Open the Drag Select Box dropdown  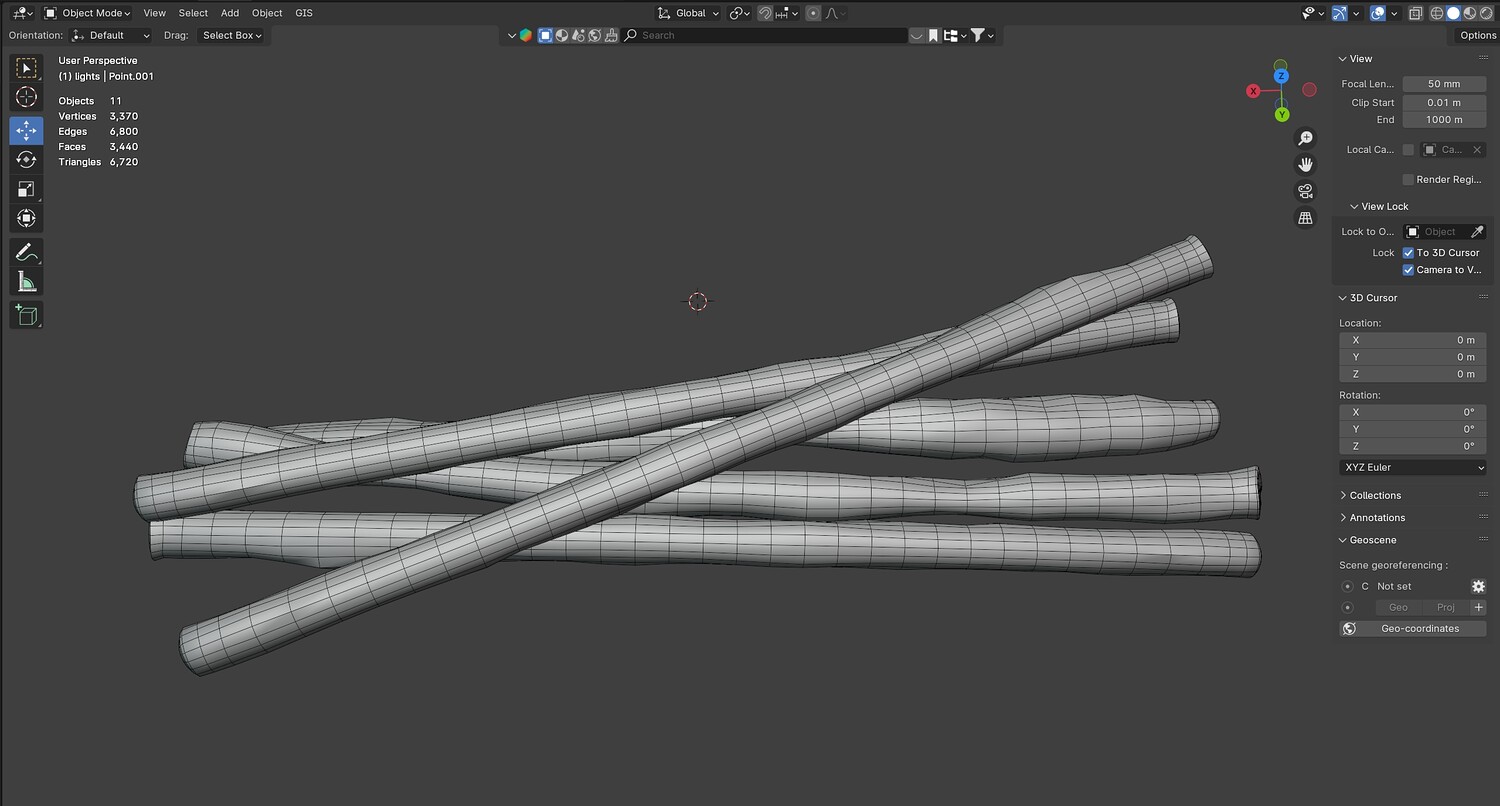click(x=232, y=35)
